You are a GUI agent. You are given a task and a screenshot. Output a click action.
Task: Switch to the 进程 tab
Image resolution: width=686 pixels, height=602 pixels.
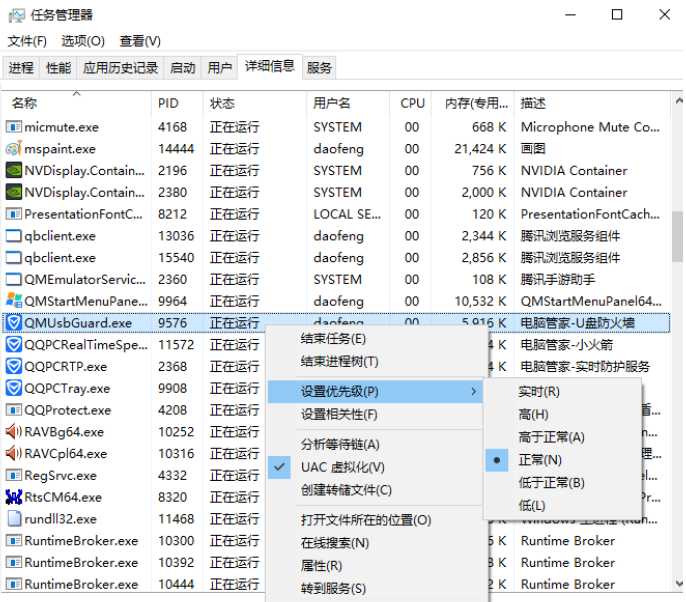click(21, 68)
